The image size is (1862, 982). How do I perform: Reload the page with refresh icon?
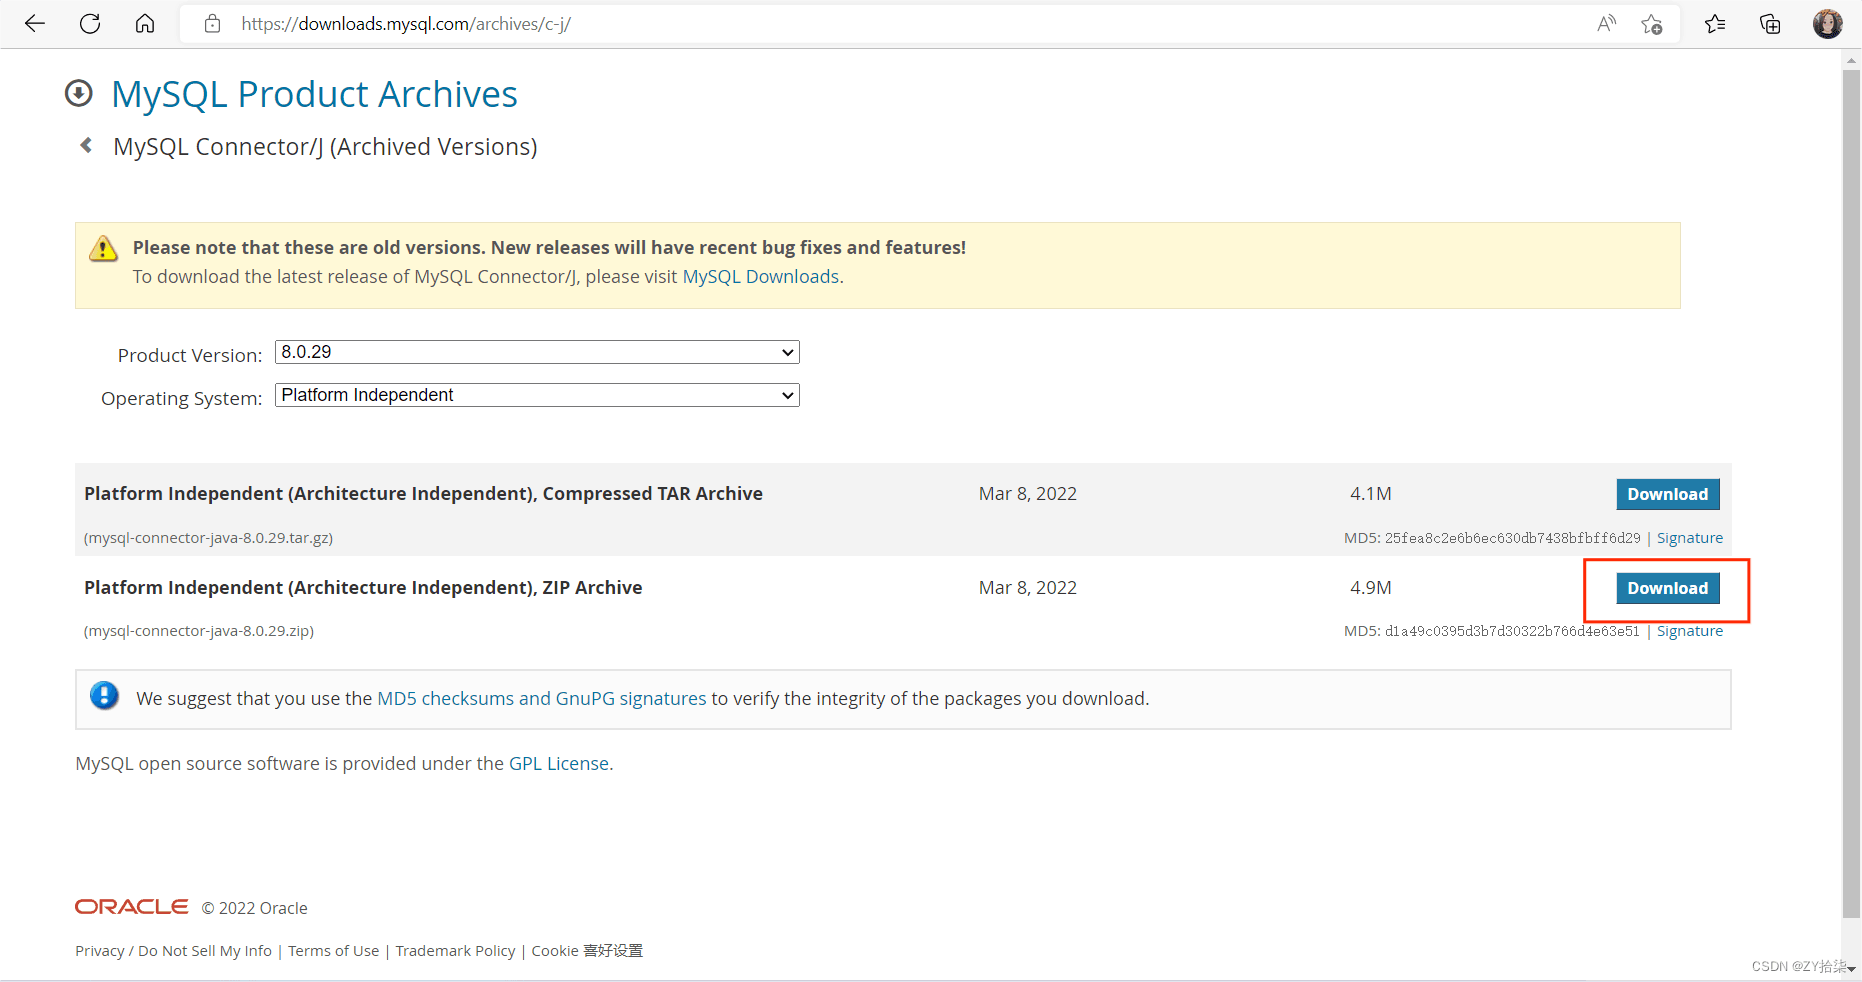pos(90,24)
